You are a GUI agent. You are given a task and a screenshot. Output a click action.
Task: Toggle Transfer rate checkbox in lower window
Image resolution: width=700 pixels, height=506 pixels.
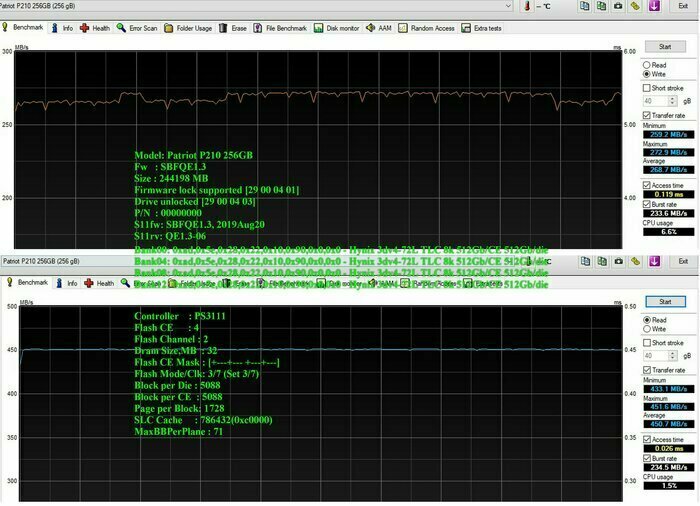tap(646, 370)
